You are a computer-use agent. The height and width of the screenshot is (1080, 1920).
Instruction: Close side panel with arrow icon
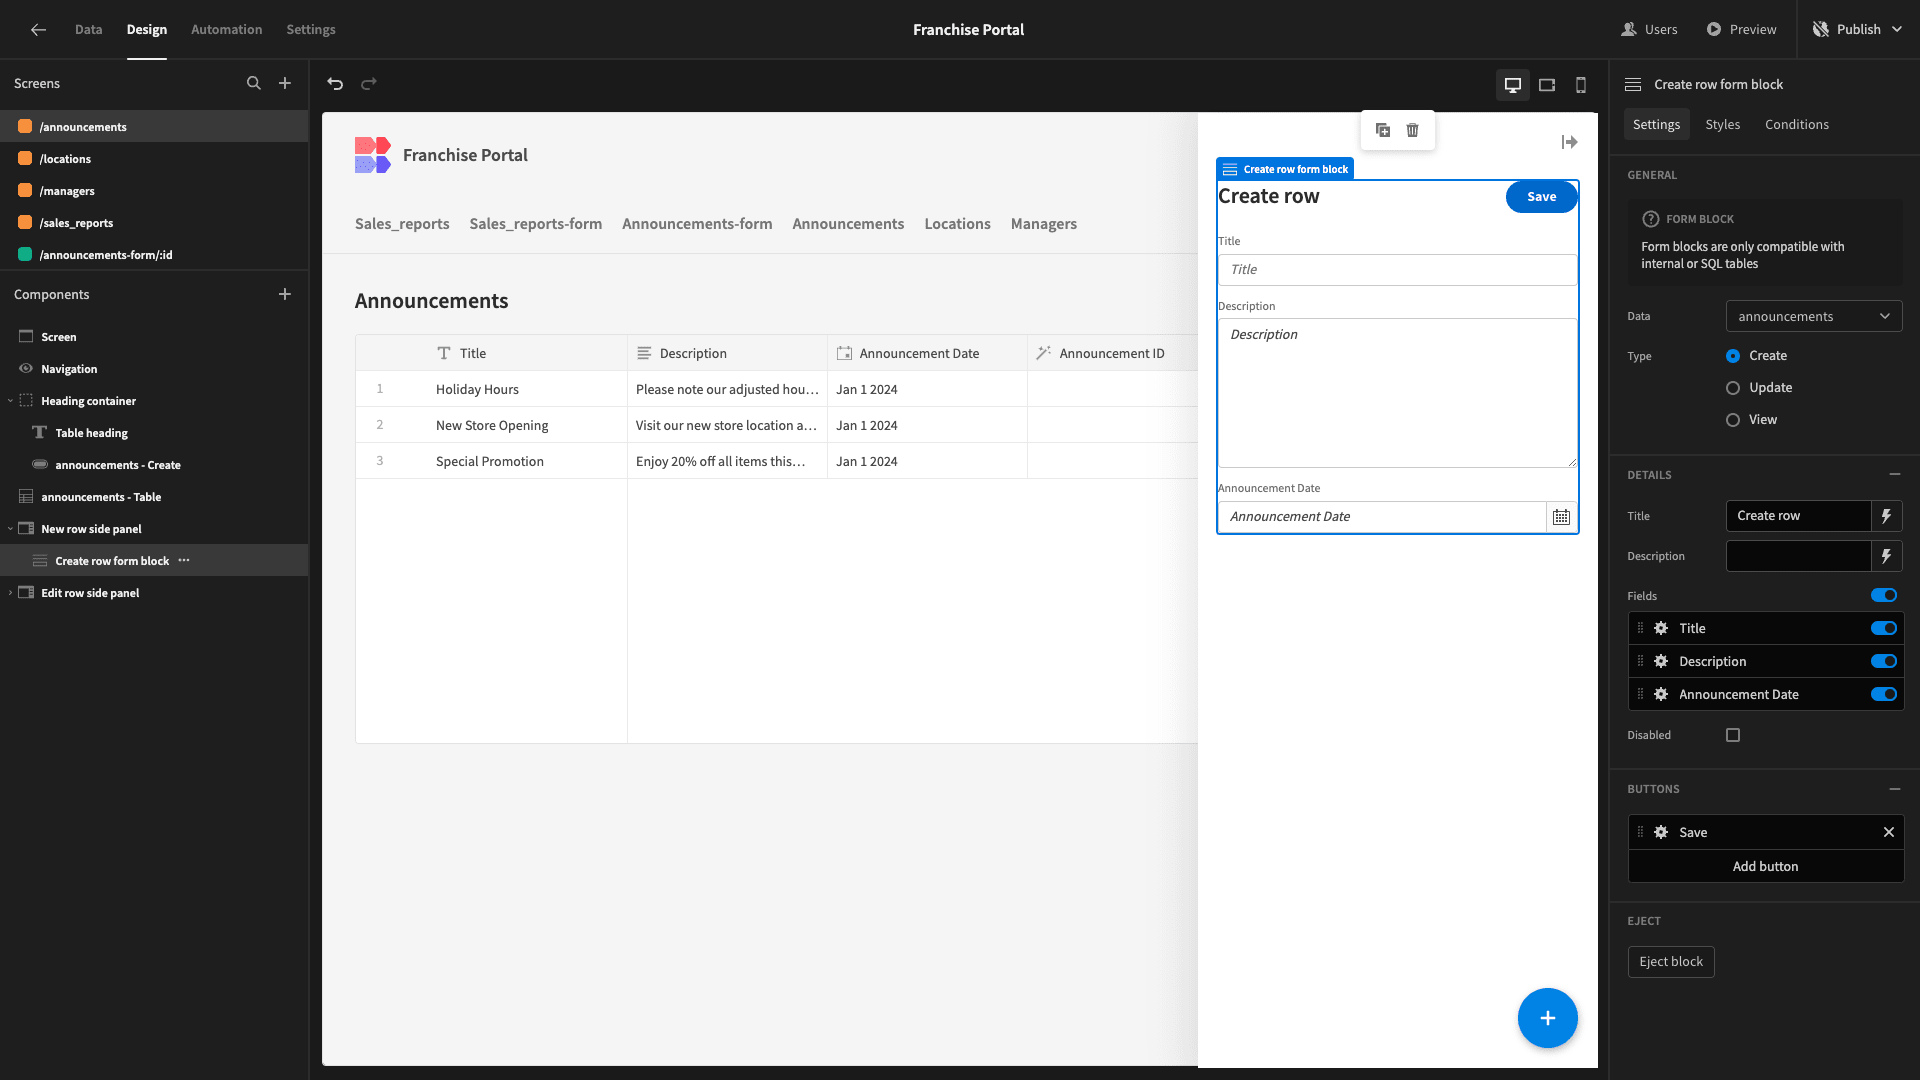[x=1569, y=143]
